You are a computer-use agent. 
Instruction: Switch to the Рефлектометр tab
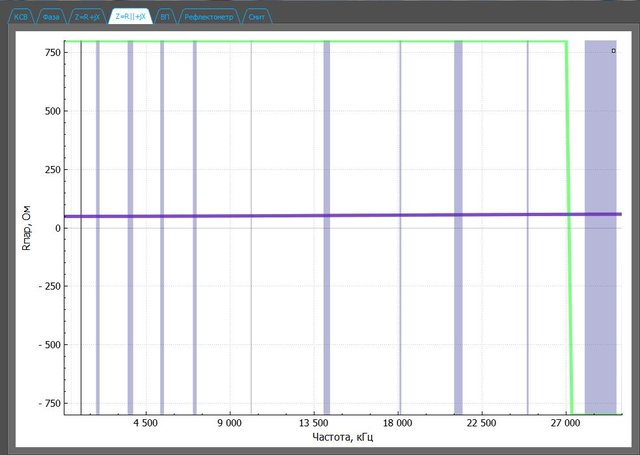pos(207,18)
